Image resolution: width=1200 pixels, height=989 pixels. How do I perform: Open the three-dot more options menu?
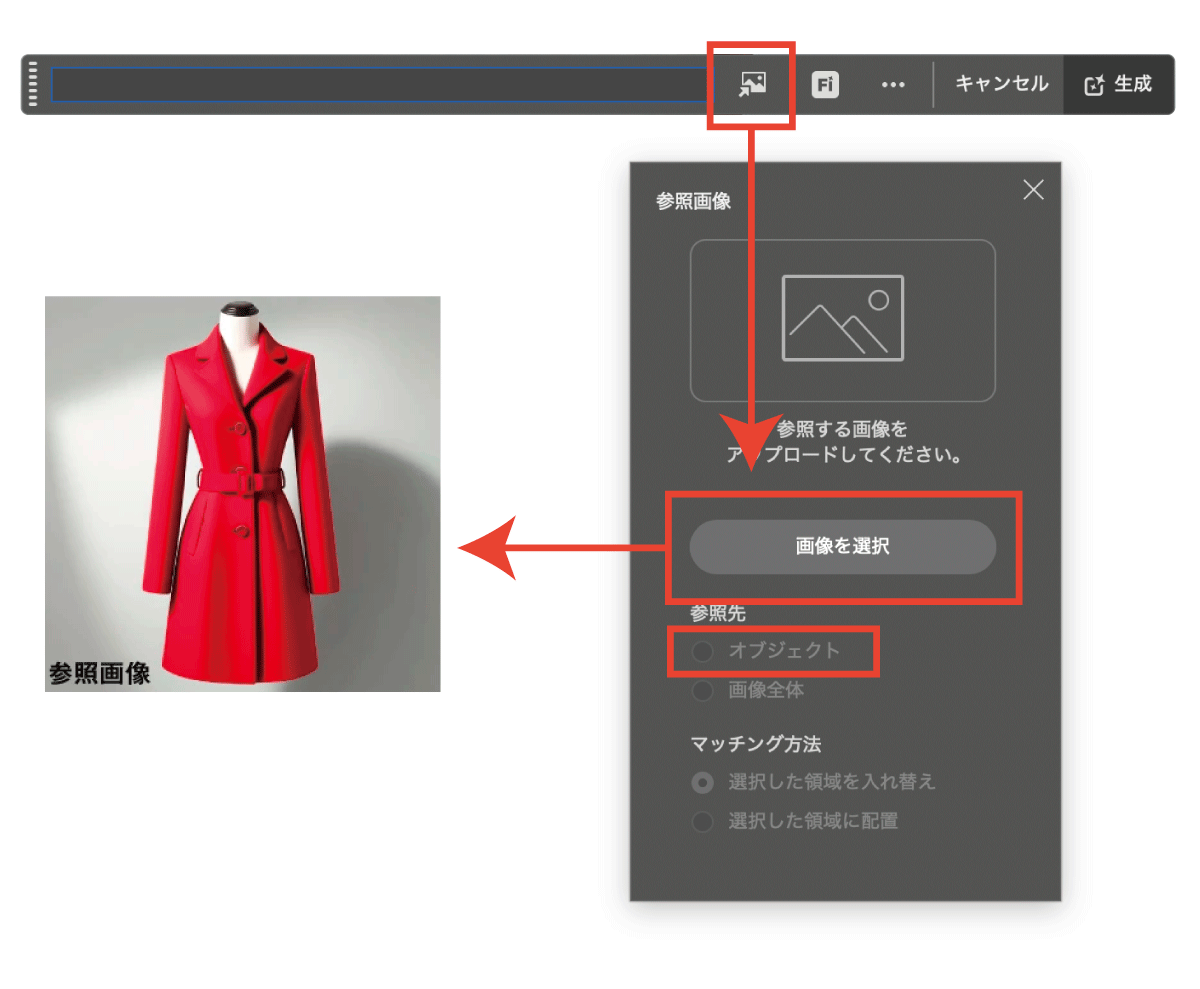coord(892,85)
